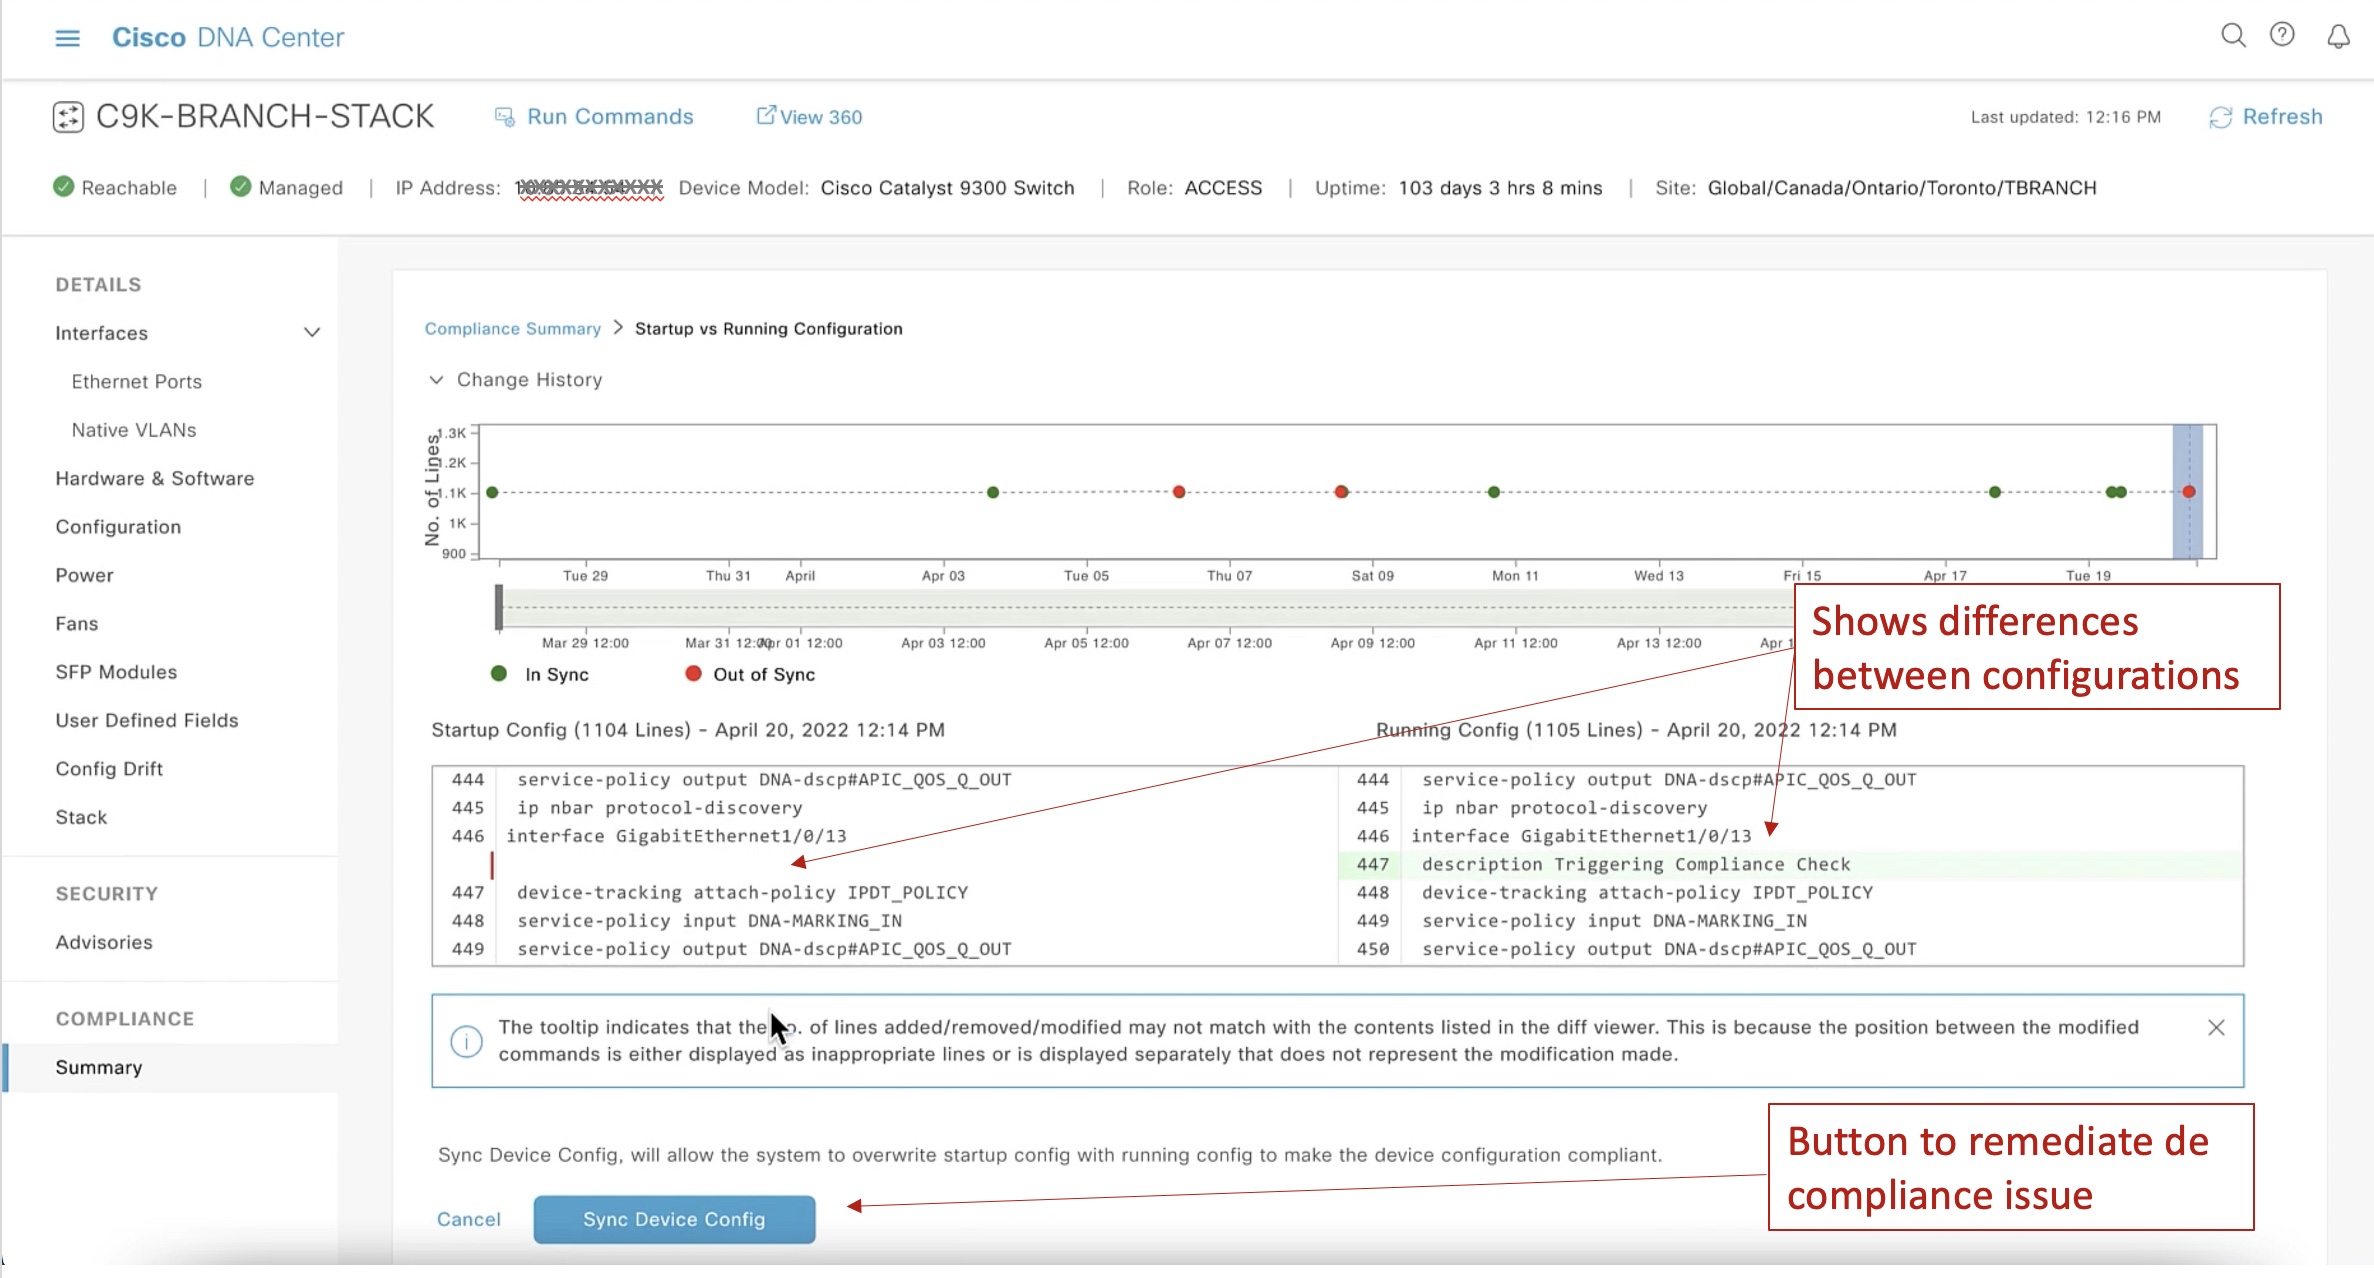
Task: Open View 360 external link icon
Action: pyautogui.click(x=765, y=116)
